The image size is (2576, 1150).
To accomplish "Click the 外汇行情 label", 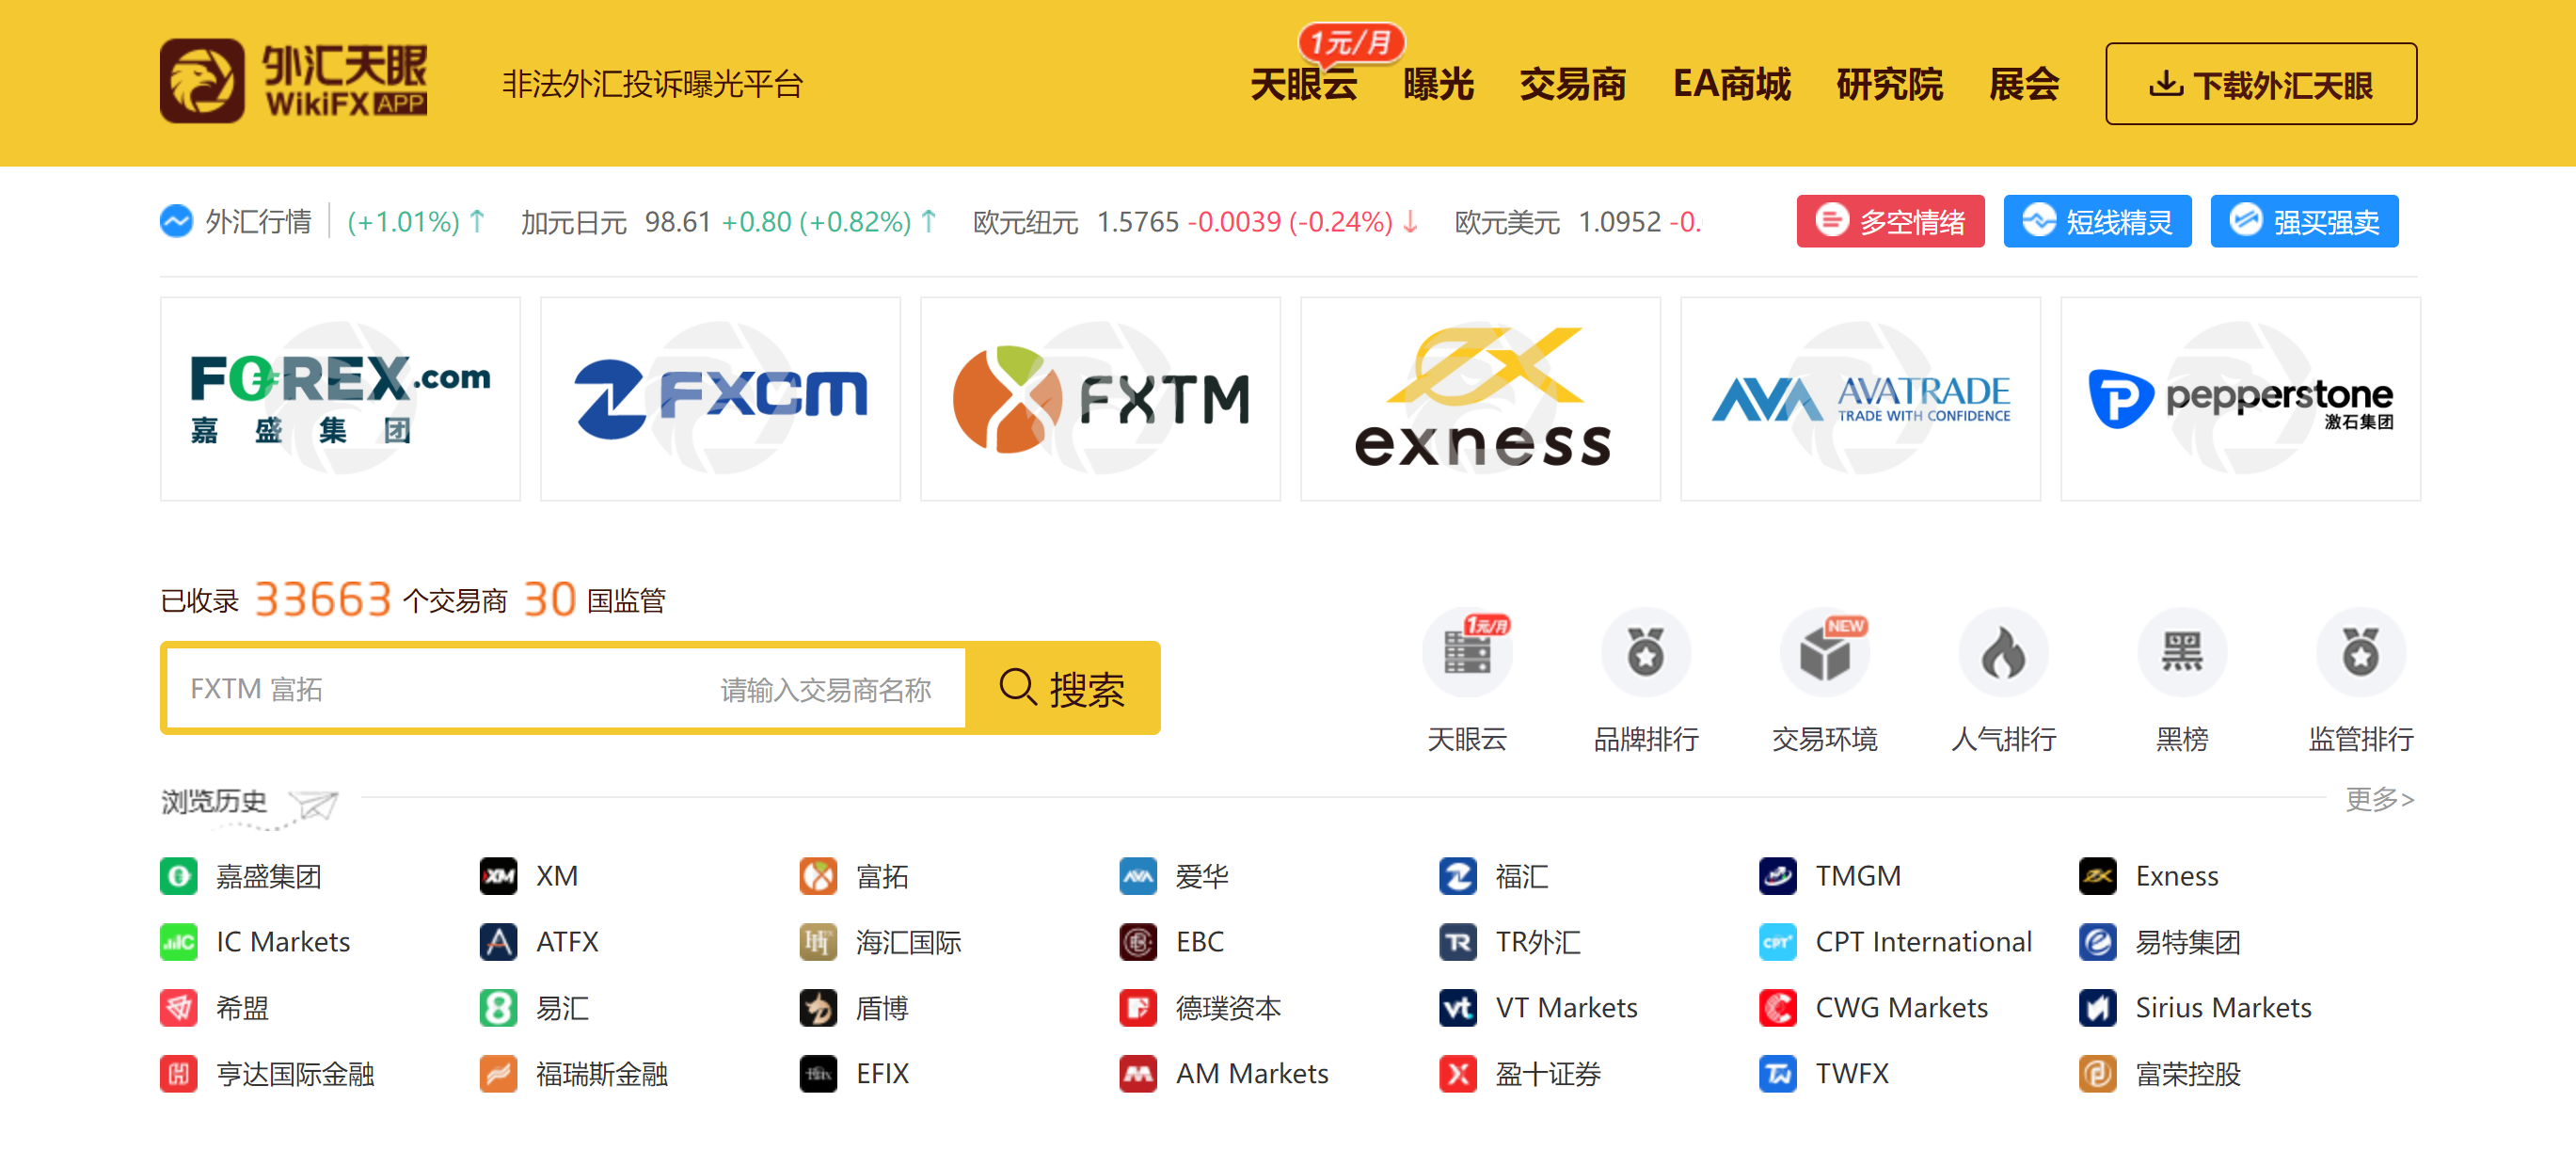I will click(x=258, y=221).
